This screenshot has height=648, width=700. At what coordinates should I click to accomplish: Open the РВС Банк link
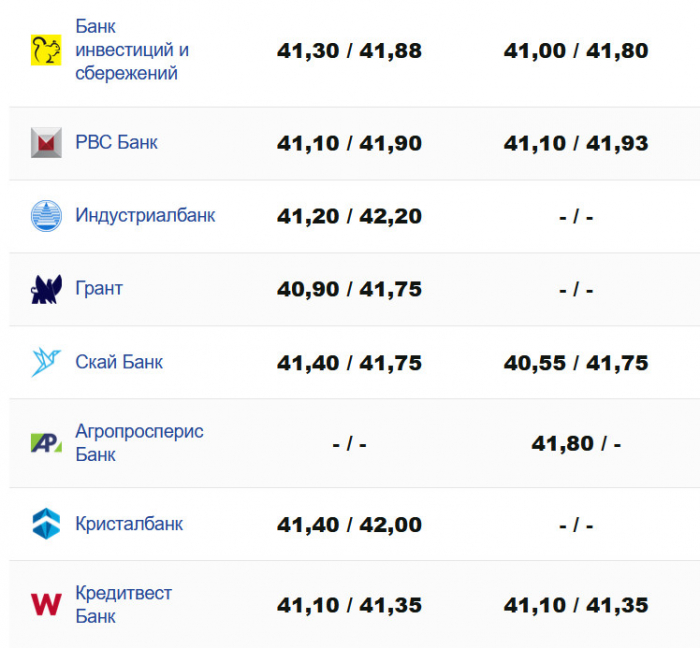[x=116, y=143]
